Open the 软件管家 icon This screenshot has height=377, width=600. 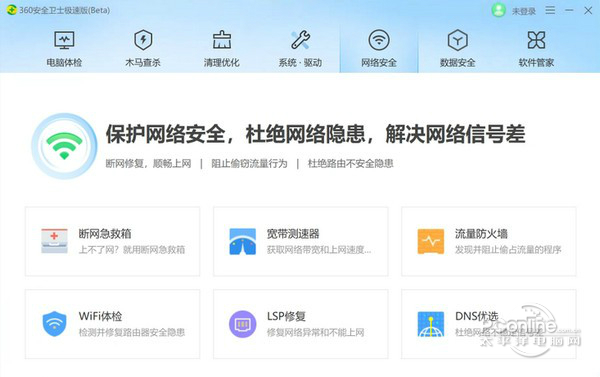pyautogui.click(x=536, y=40)
